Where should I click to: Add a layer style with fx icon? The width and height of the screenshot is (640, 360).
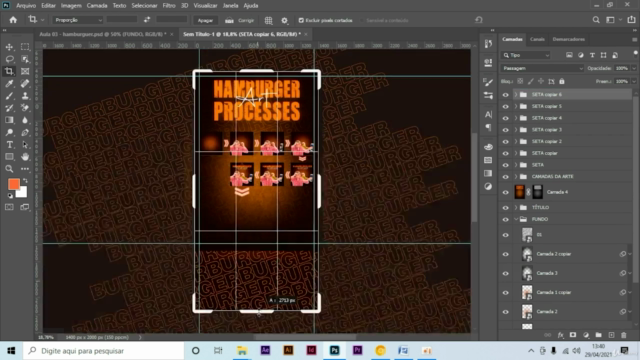click(x=560, y=335)
